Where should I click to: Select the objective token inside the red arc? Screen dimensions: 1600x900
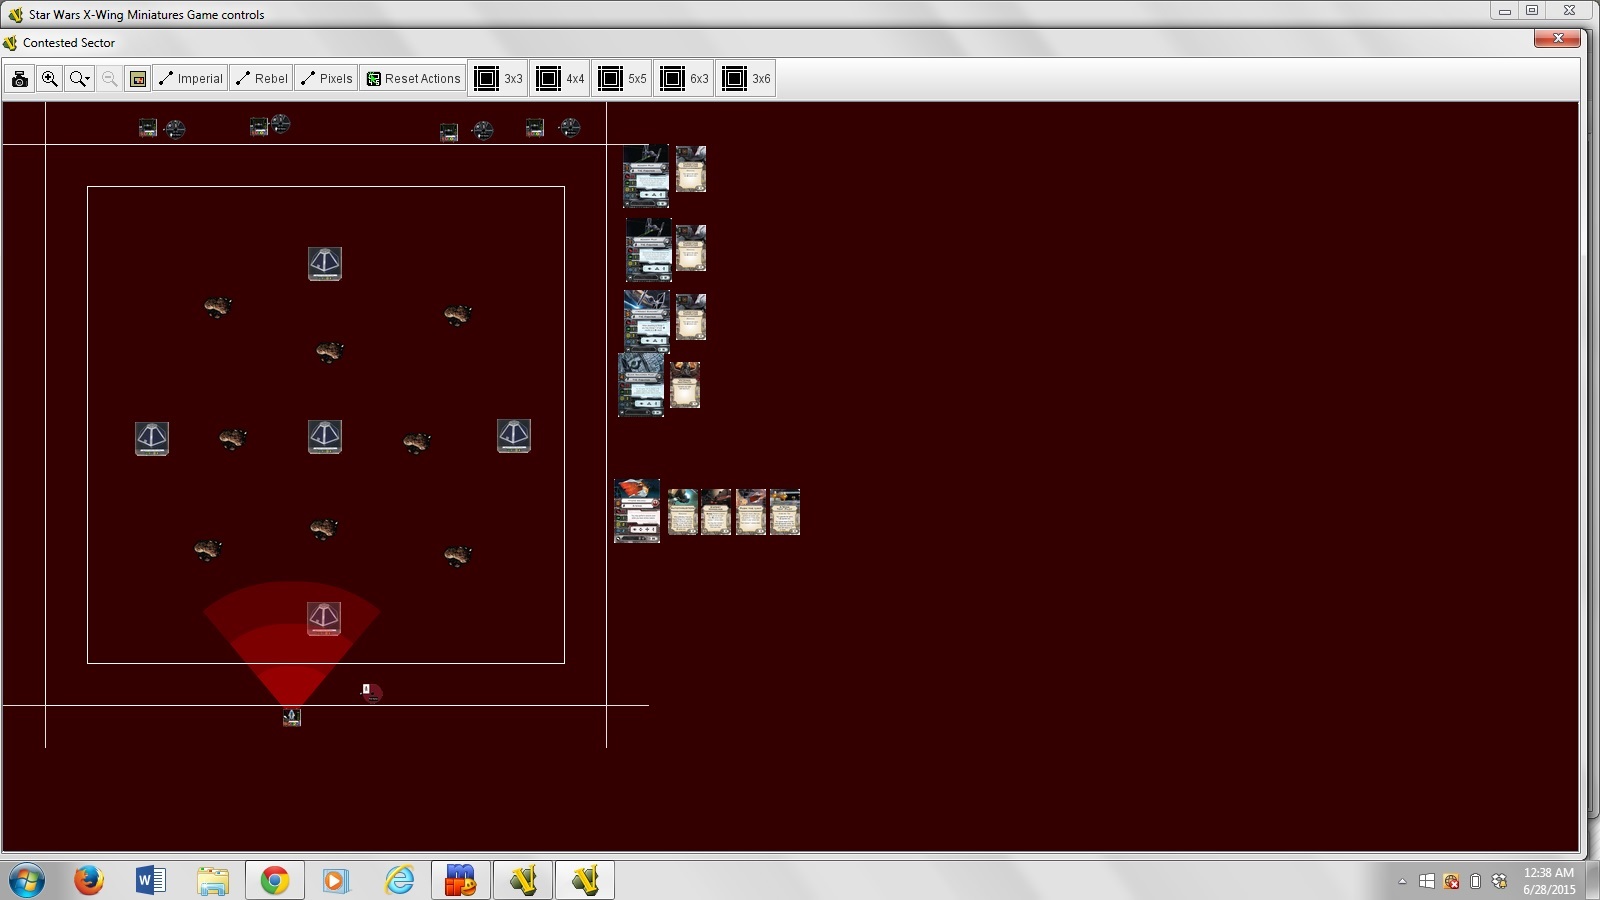323,618
